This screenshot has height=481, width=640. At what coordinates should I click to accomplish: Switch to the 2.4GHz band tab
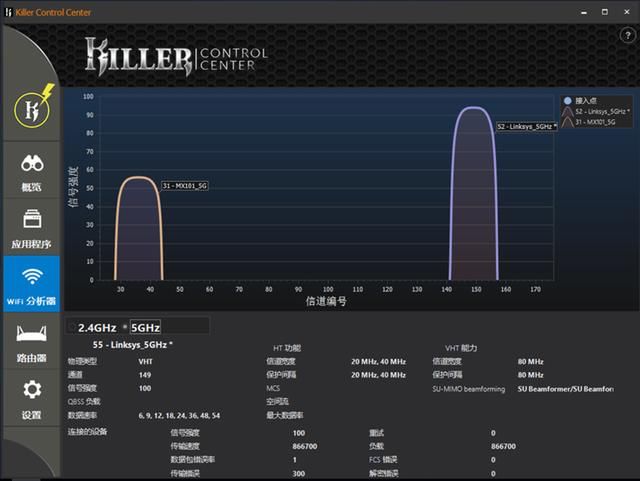[x=97, y=327]
